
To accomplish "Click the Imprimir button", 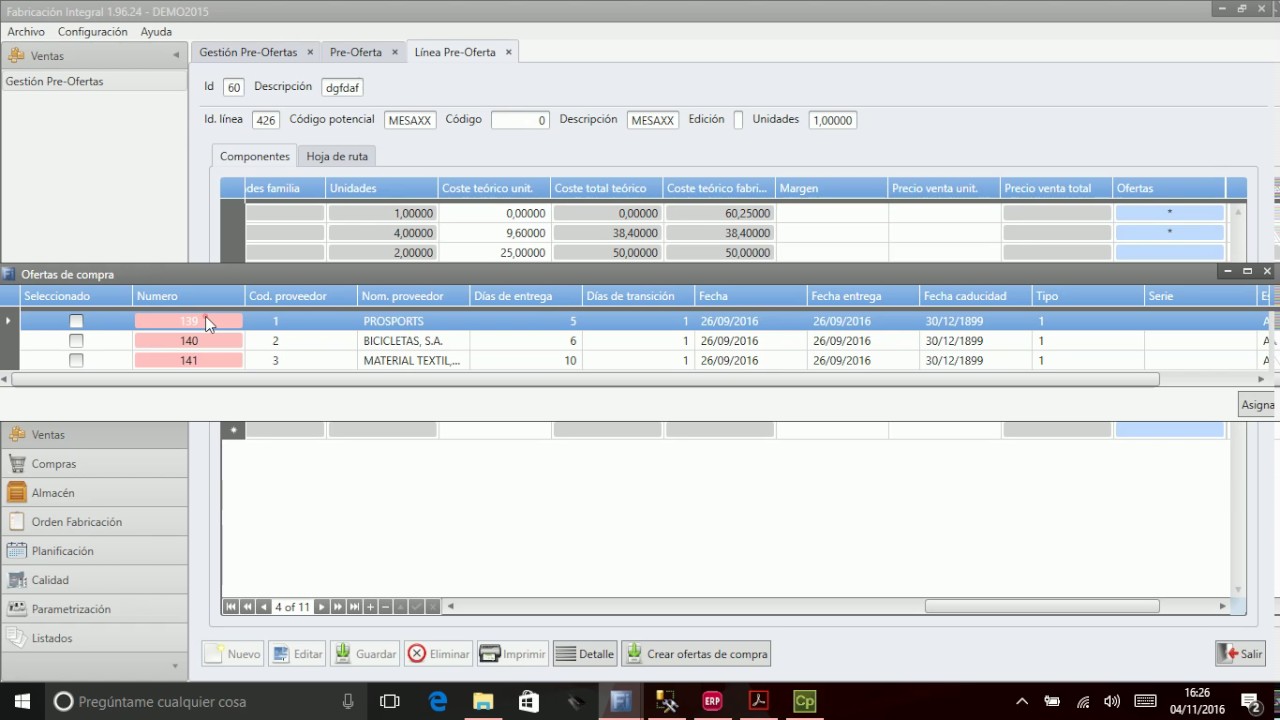I will tap(512, 654).
